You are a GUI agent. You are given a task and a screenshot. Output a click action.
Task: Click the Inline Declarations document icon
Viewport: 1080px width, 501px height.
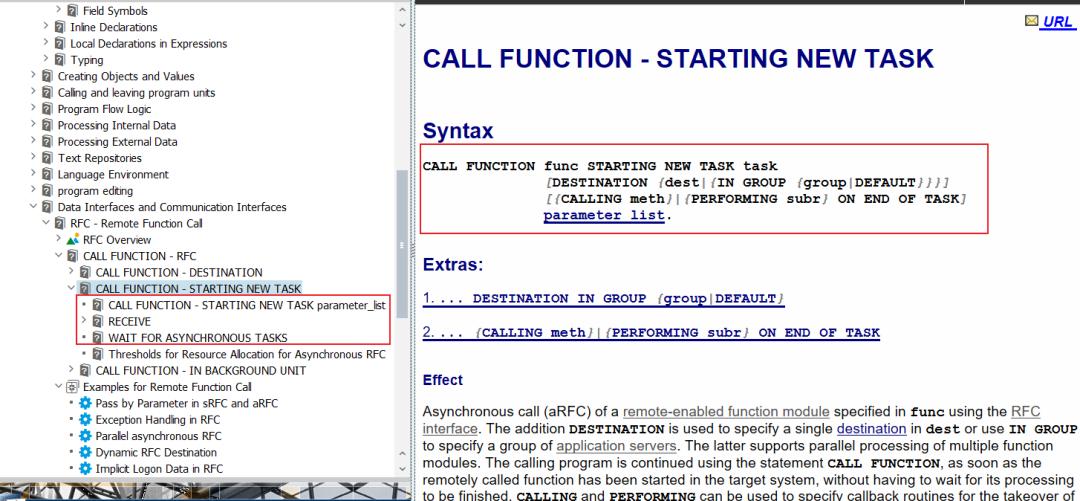tap(61, 28)
